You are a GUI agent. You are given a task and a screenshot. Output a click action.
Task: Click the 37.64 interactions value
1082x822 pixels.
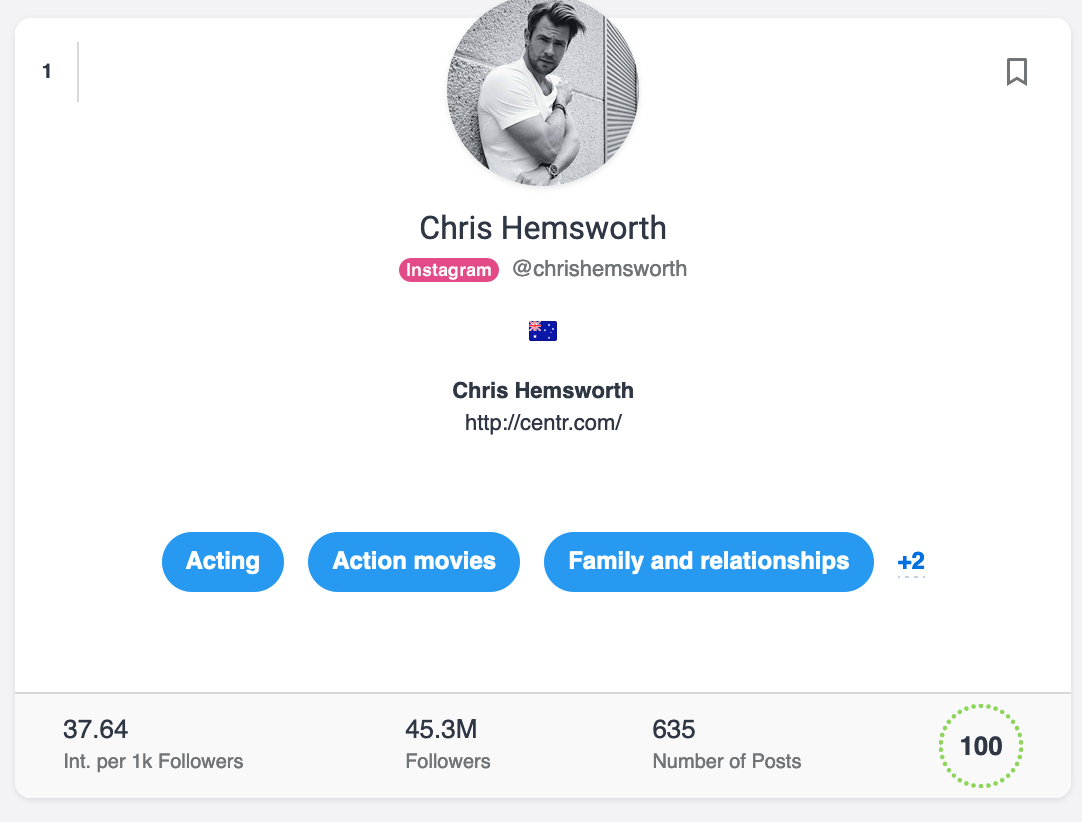point(96,729)
